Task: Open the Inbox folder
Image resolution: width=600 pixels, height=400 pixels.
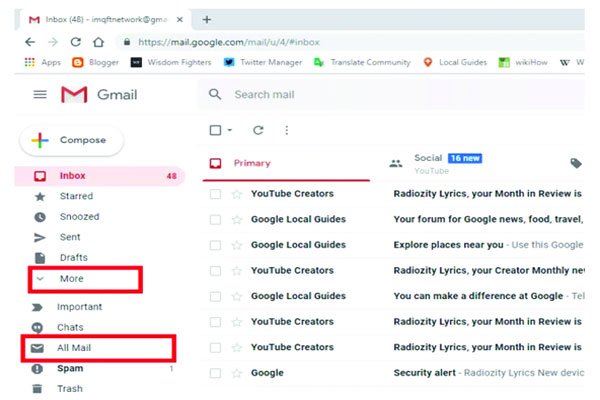Action: tap(99, 176)
